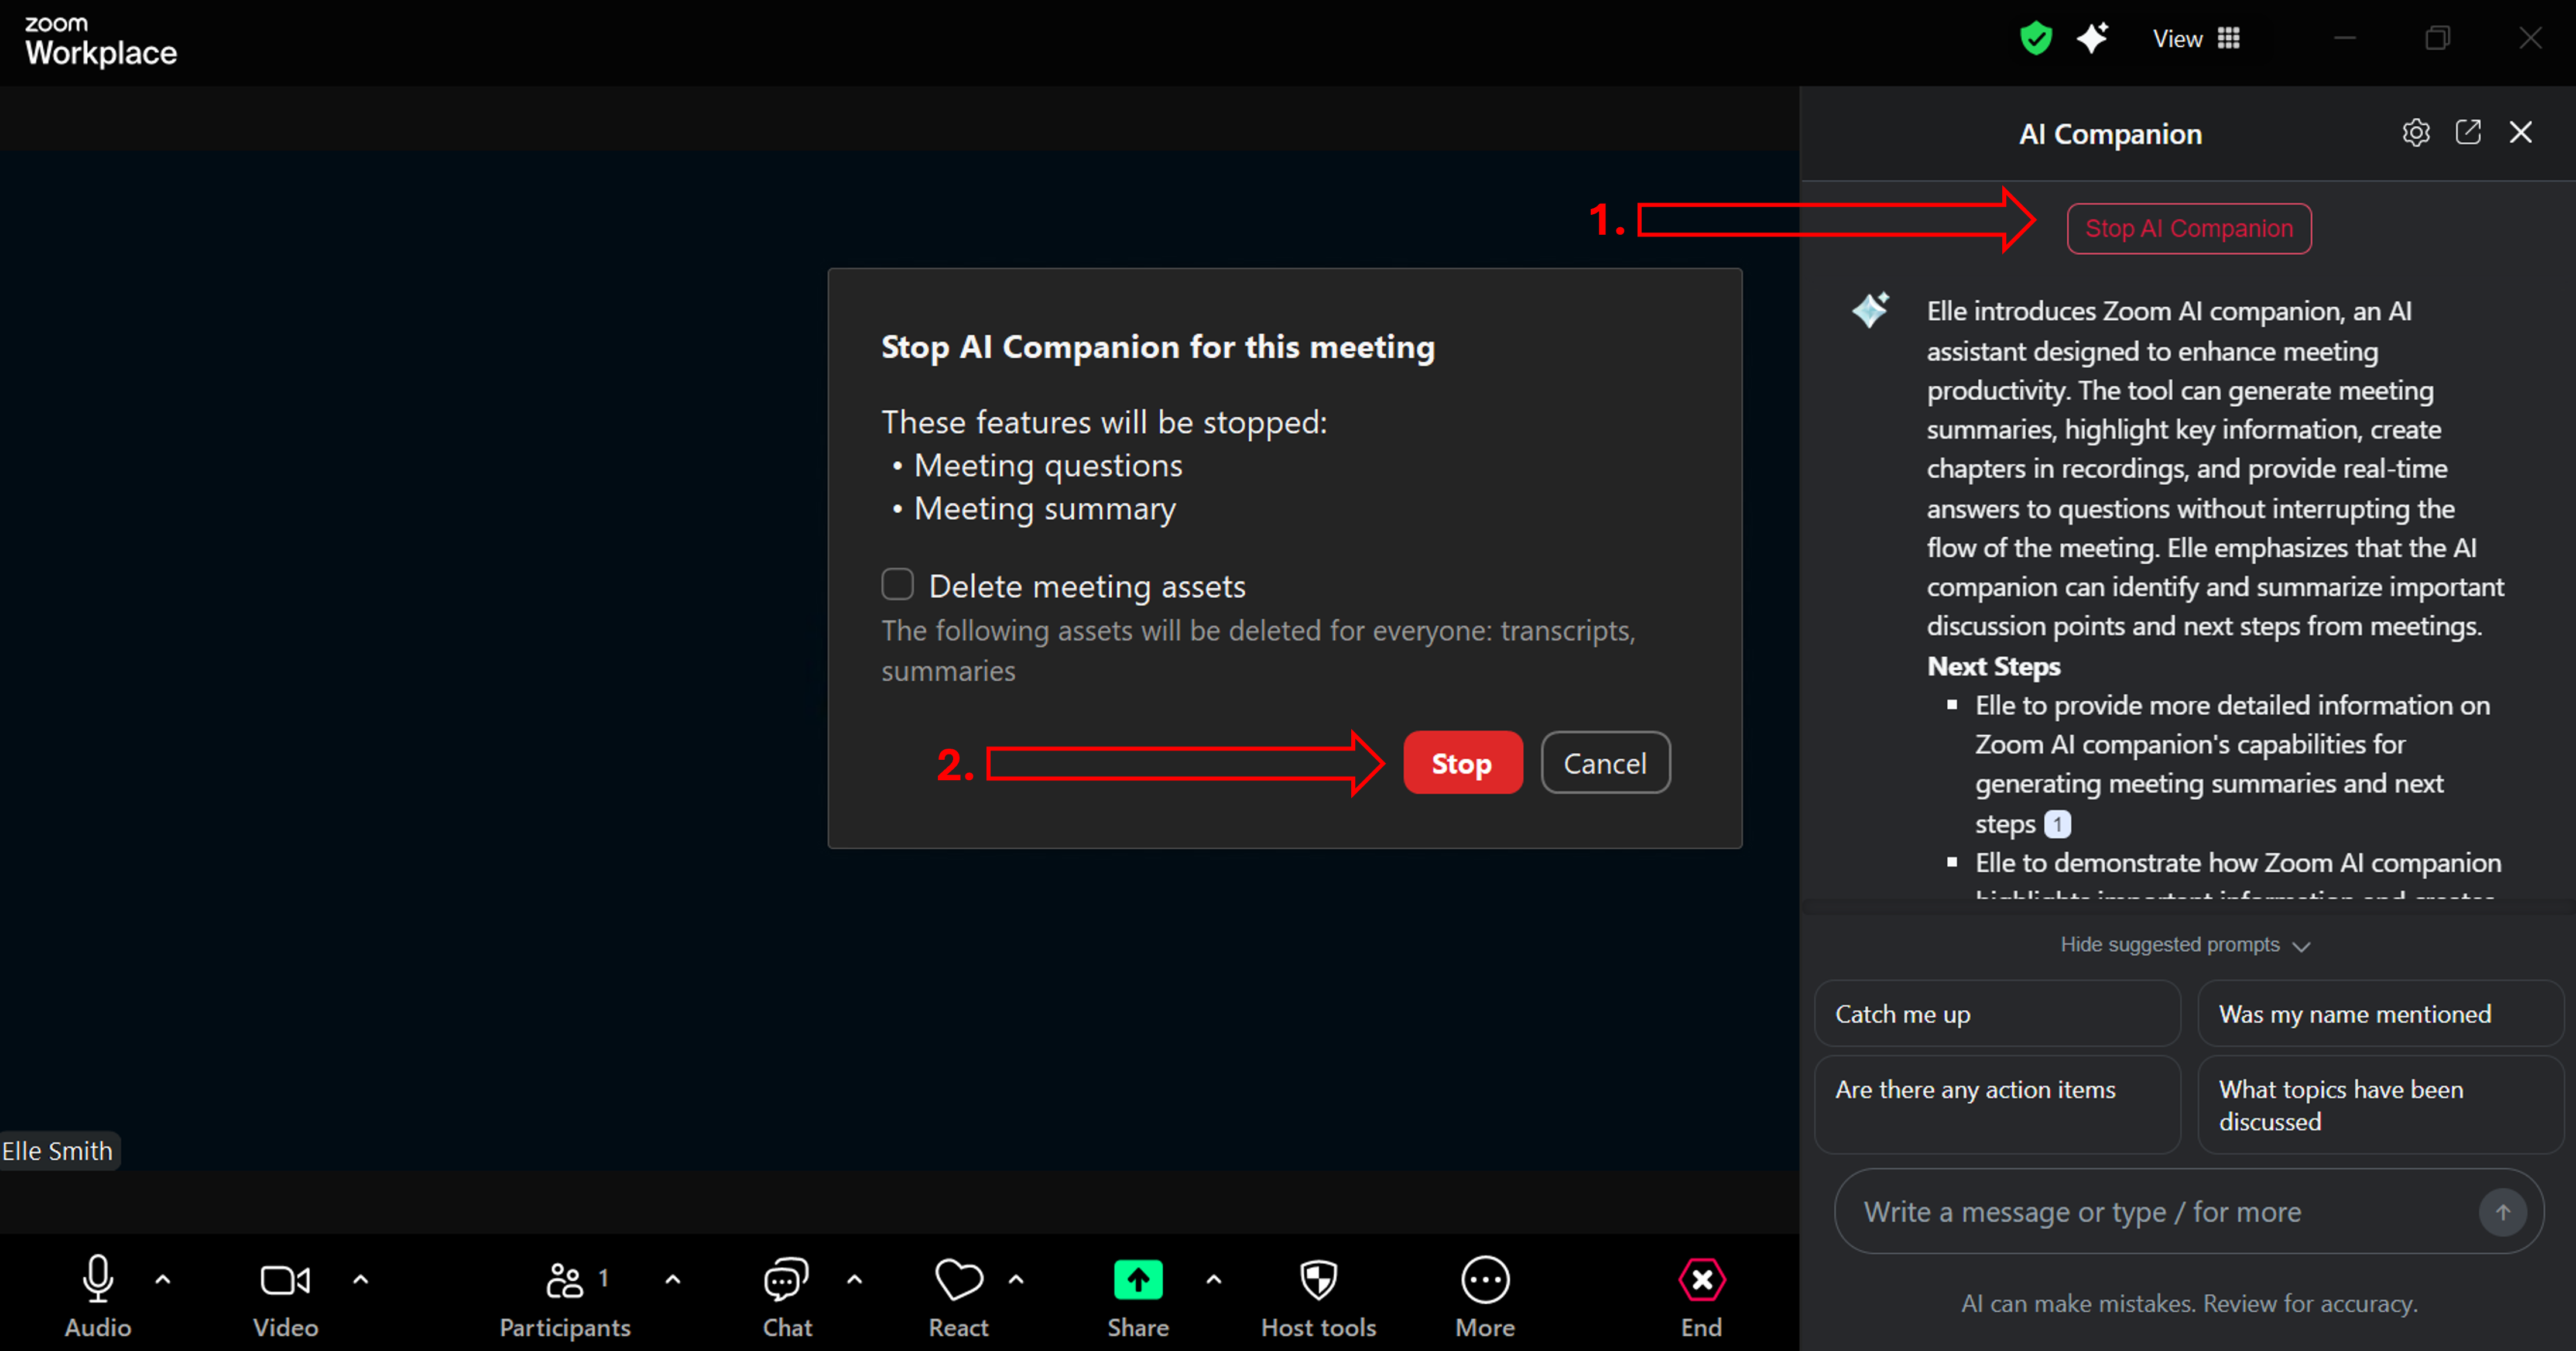
Task: Minimize the Zoom window
Action: point(2345,38)
